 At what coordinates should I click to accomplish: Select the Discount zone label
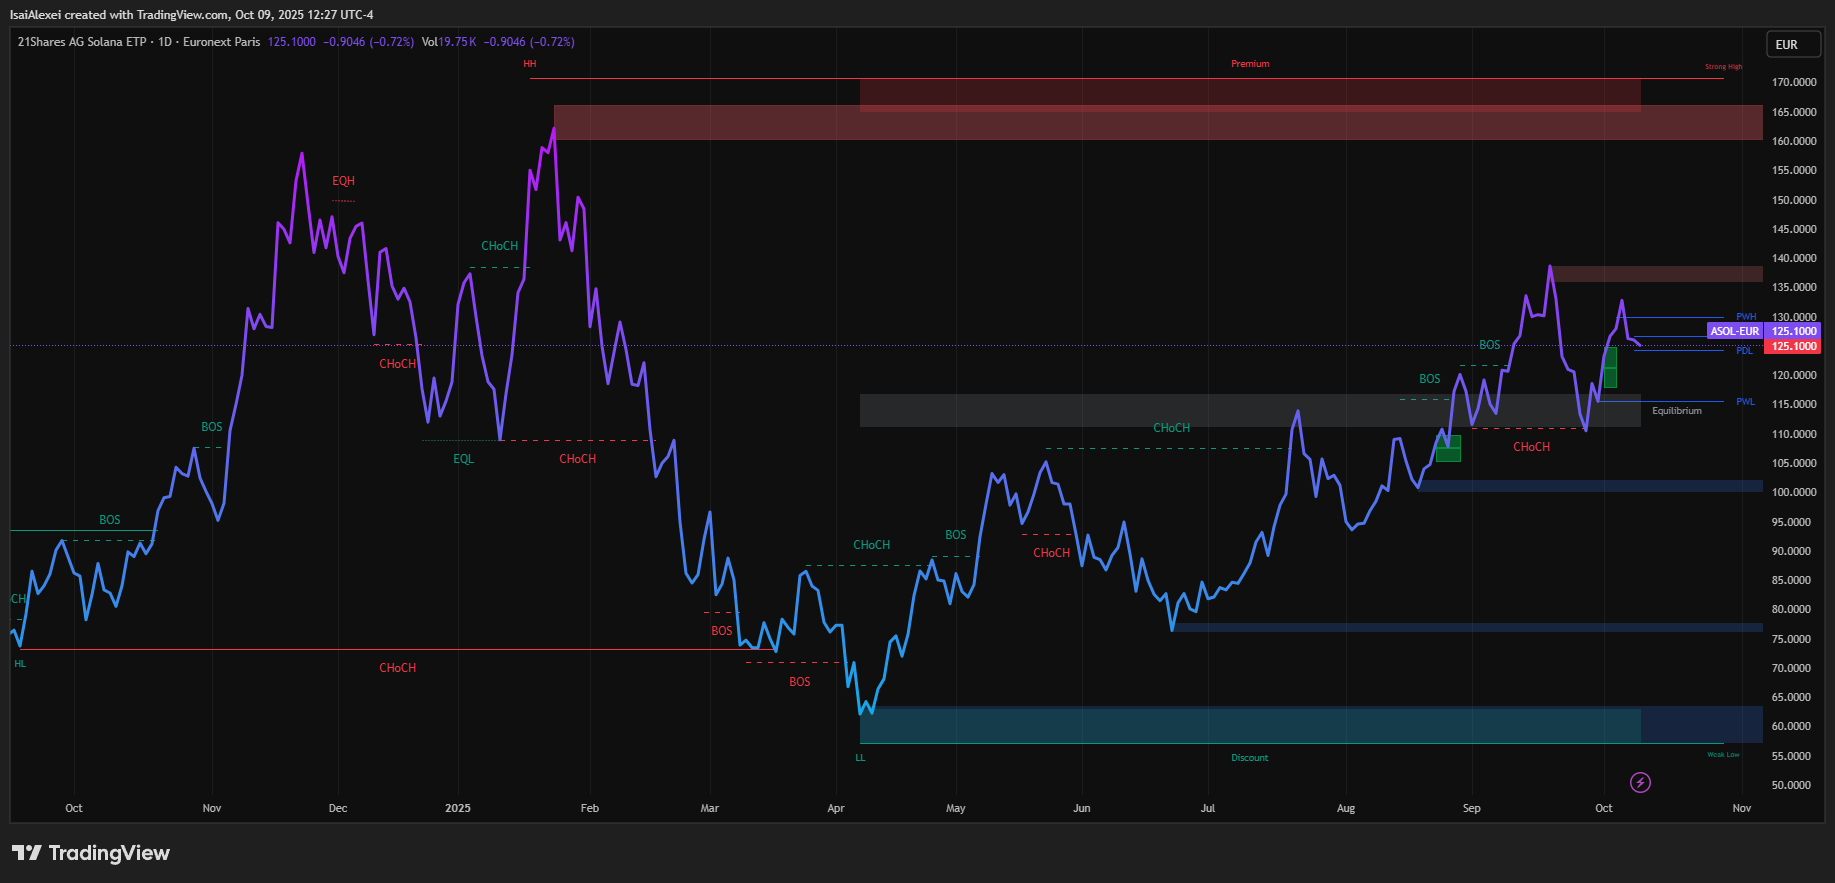(x=1249, y=758)
